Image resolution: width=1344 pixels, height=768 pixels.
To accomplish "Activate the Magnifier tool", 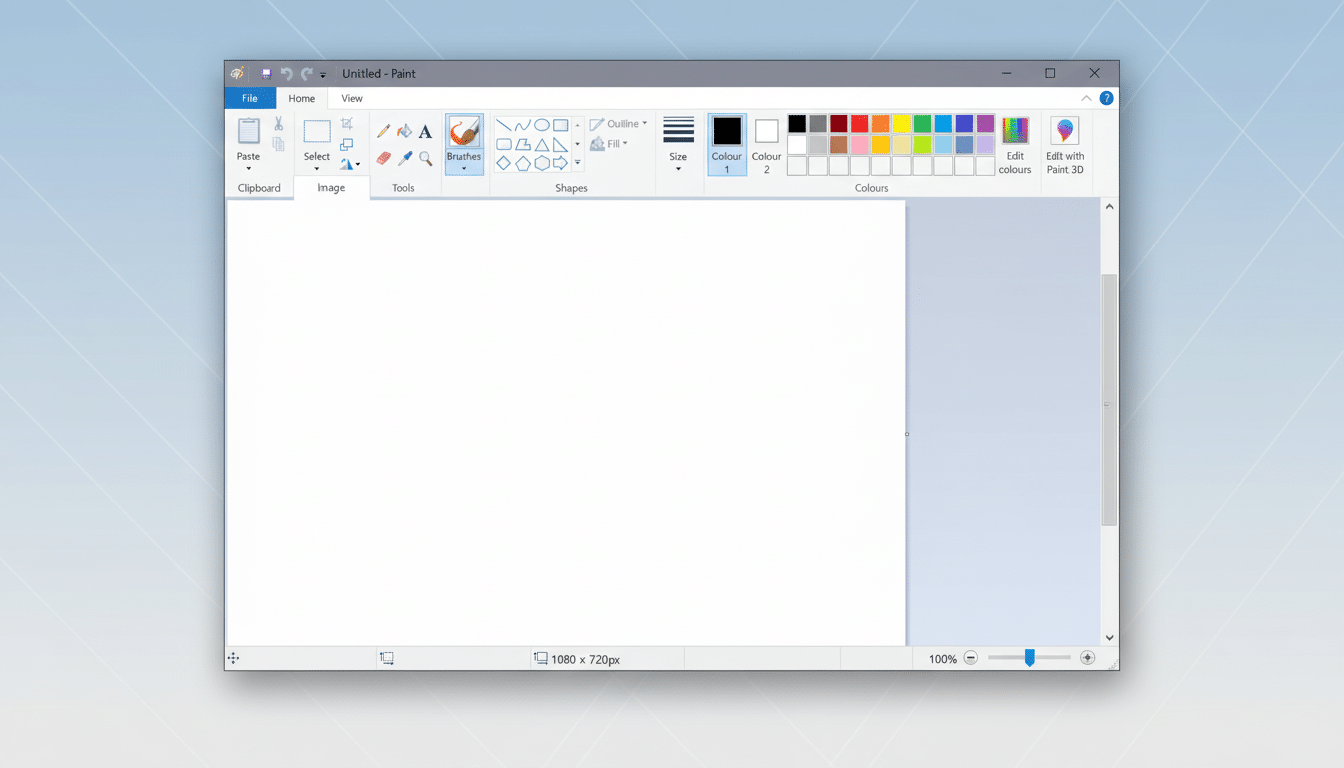I will point(424,157).
